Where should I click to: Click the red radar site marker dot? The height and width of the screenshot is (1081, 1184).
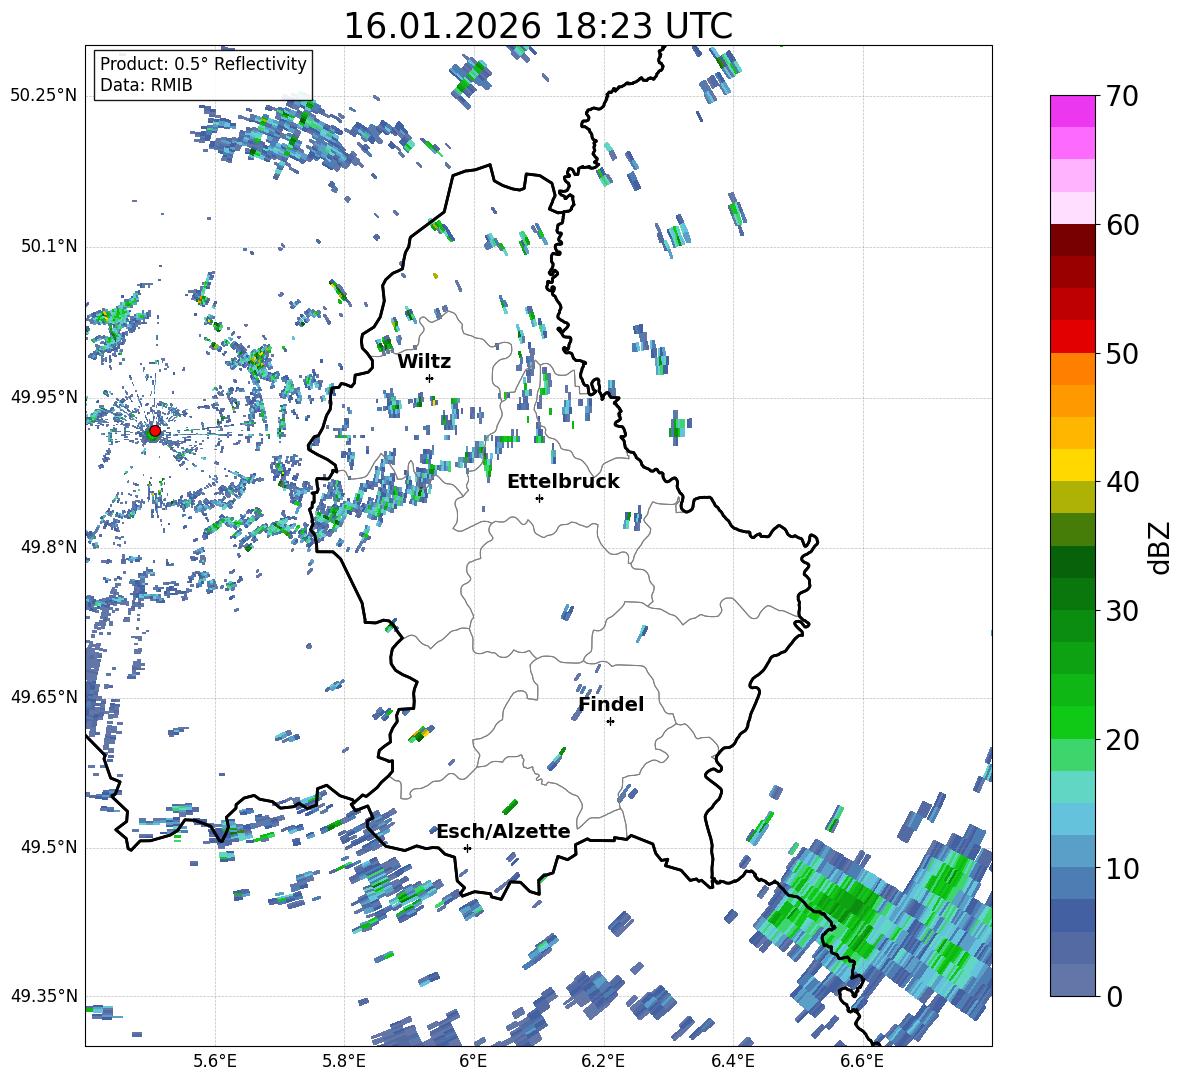(x=155, y=431)
